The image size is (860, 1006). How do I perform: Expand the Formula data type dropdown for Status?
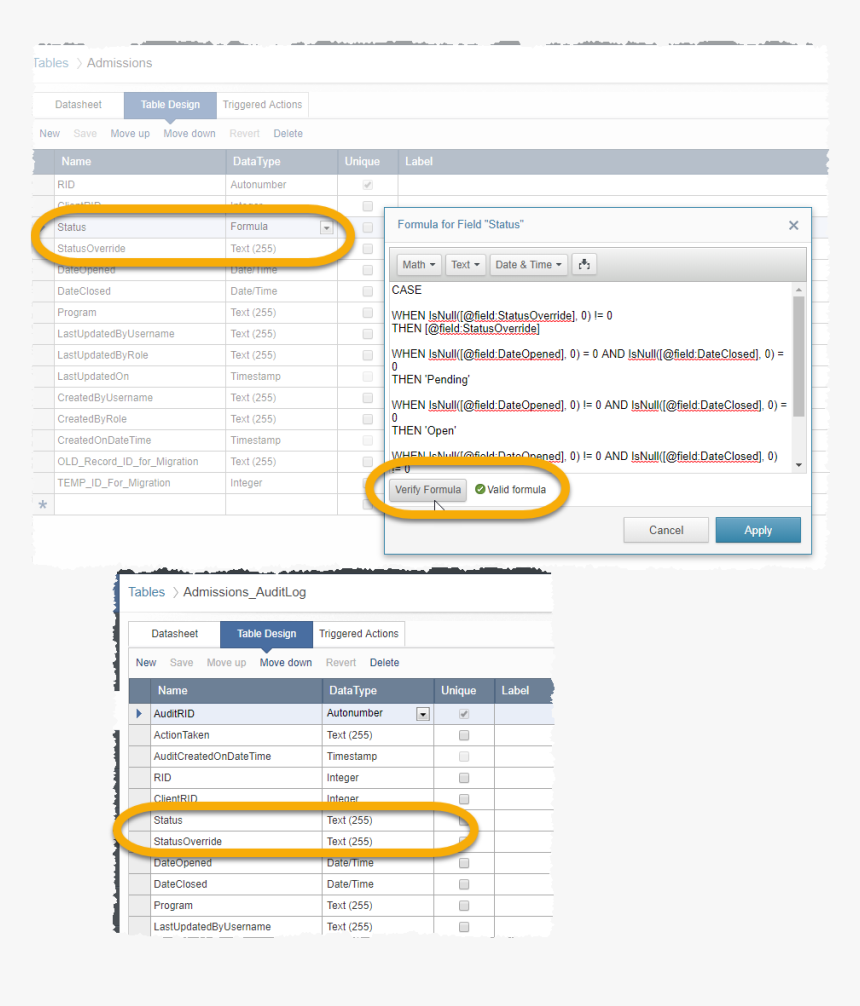click(326, 228)
